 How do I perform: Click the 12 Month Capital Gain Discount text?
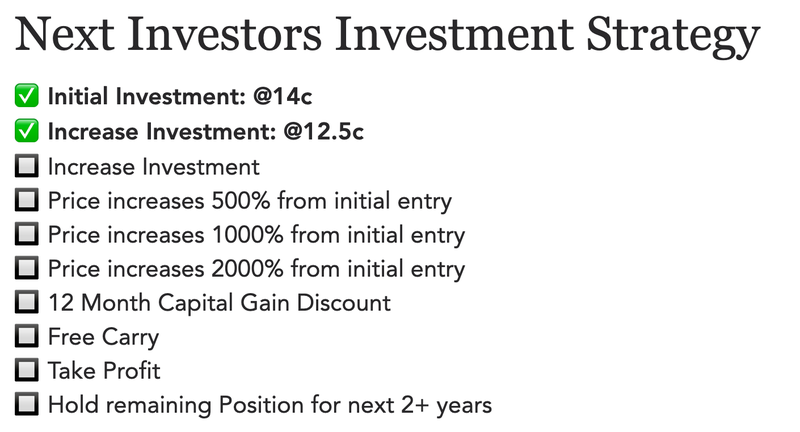[x=219, y=303]
